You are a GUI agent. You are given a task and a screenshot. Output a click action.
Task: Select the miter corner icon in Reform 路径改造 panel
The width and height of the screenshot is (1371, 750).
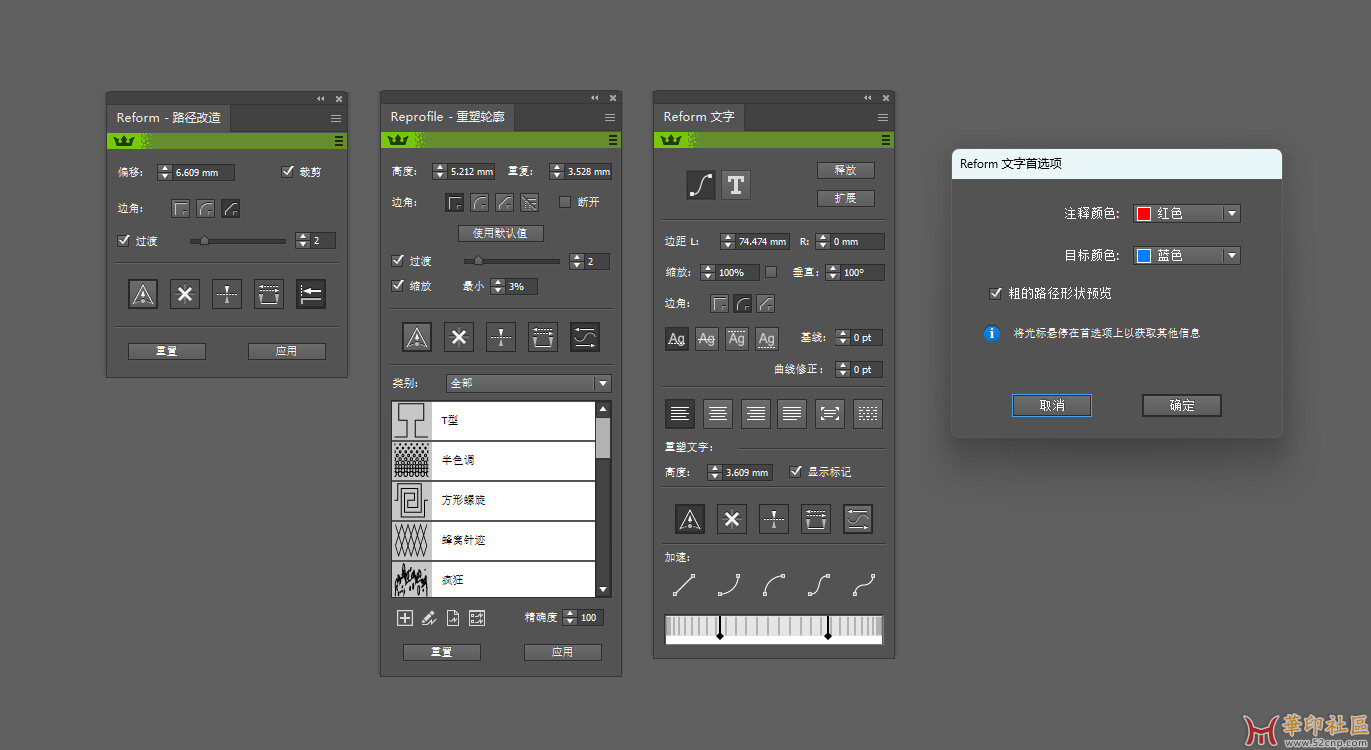pyautogui.click(x=180, y=209)
